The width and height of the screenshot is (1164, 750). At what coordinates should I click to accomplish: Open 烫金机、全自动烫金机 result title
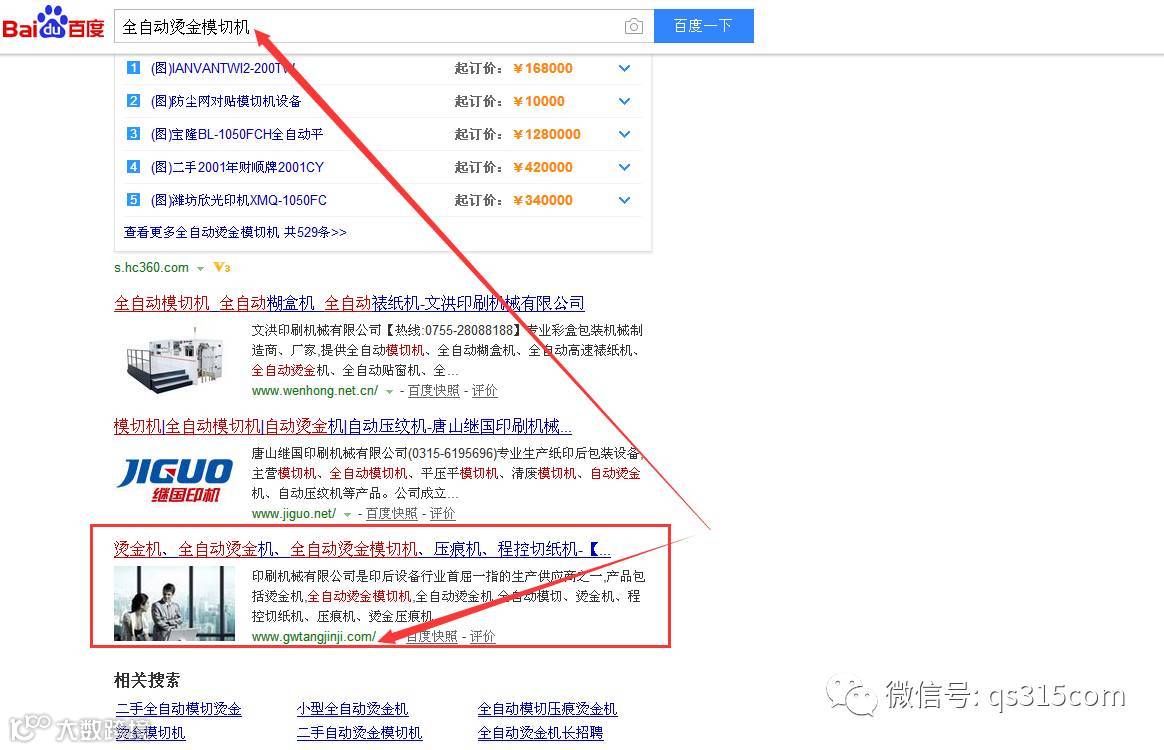(x=362, y=550)
